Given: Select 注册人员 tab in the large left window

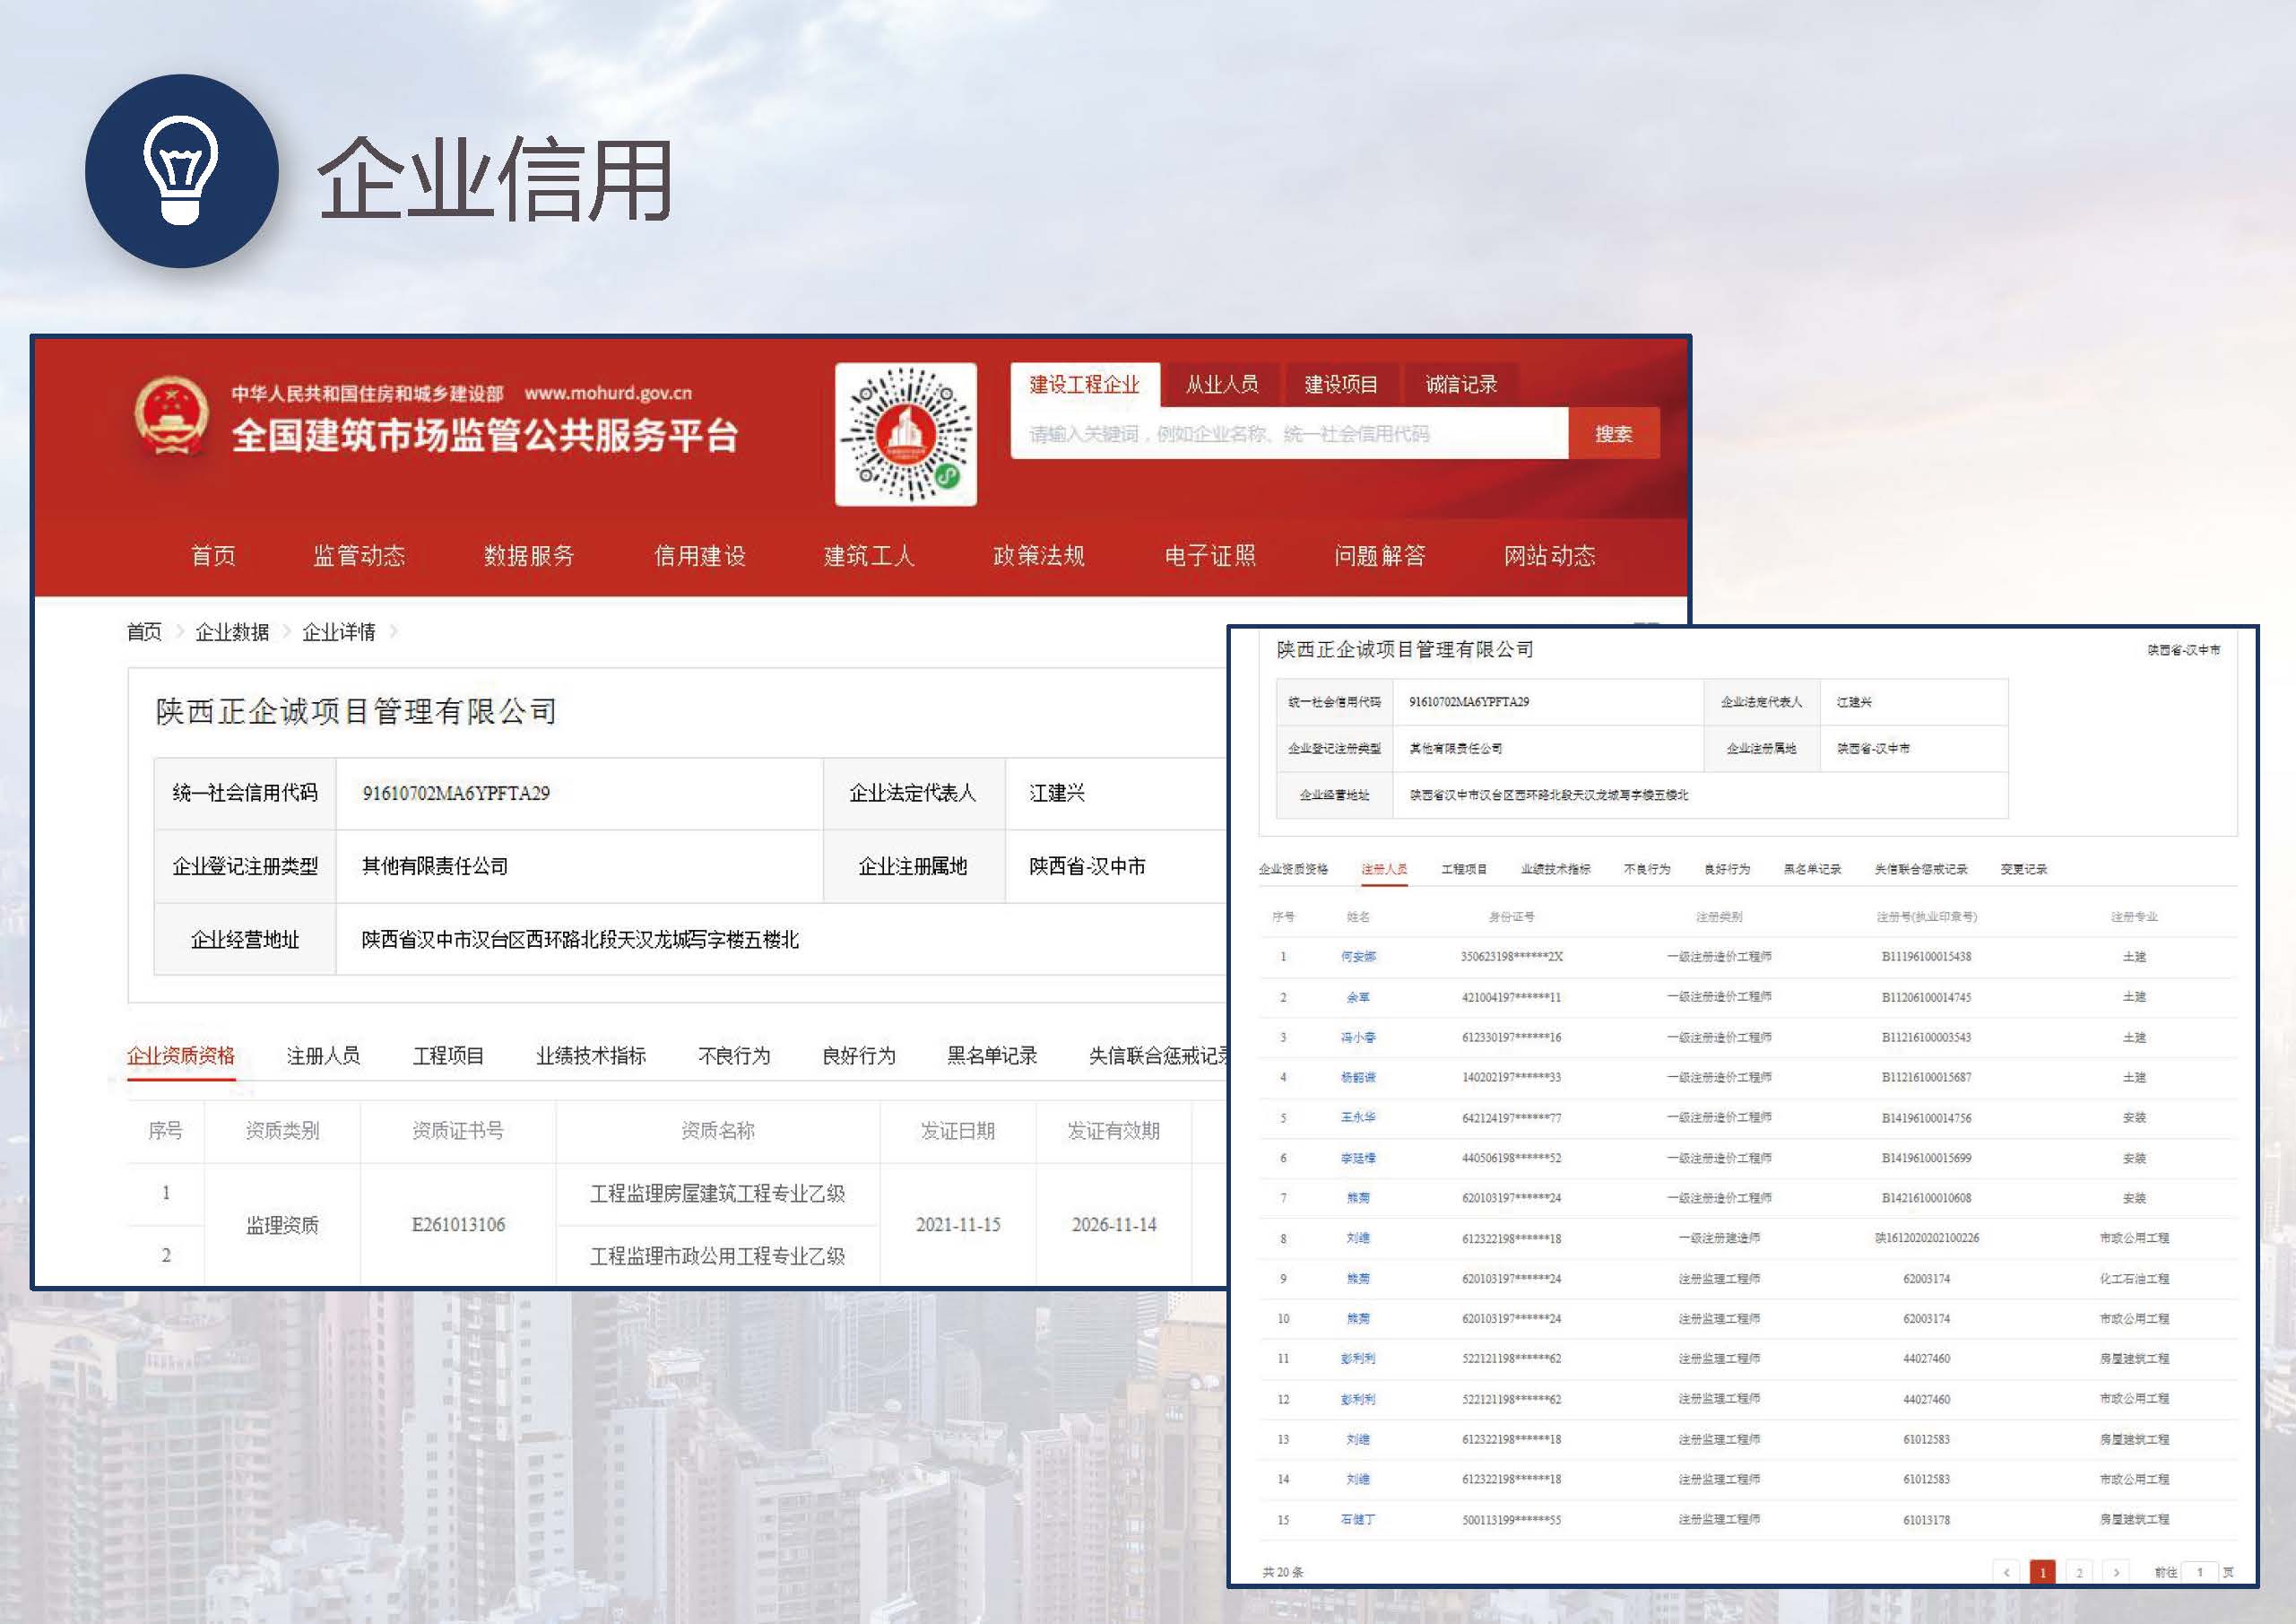Looking at the screenshot, I should [323, 1055].
